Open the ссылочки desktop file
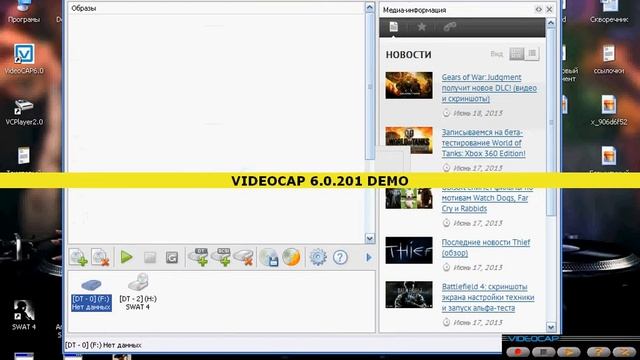 pyautogui.click(x=609, y=60)
